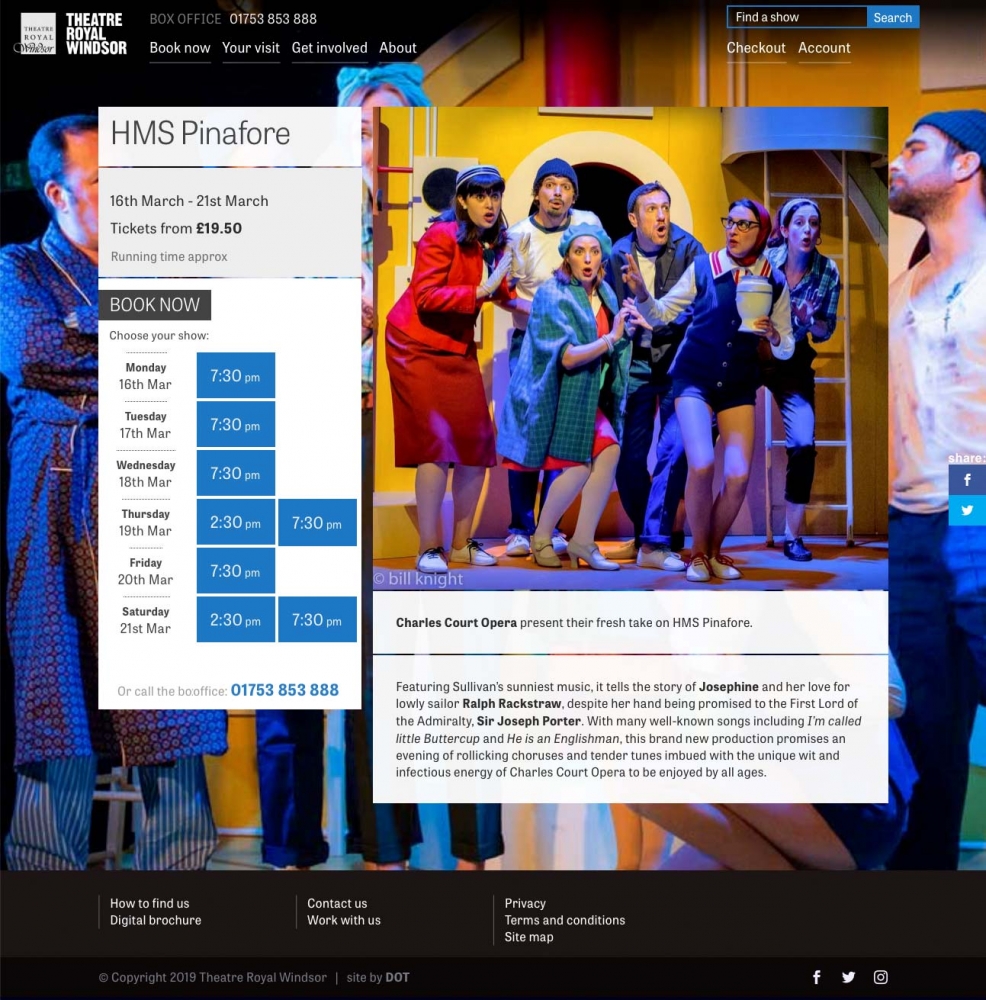Viewport: 986px width, 1000px height.
Task: Click the £19.50 ticket price
Action: pyautogui.click(x=219, y=228)
